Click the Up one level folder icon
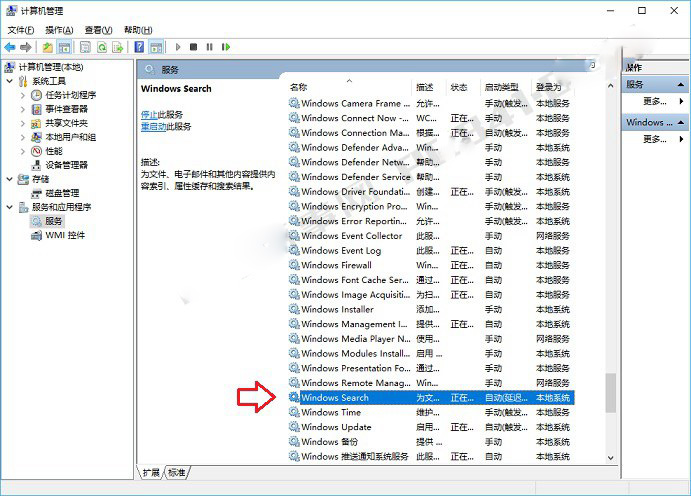691x496 pixels. (x=48, y=47)
